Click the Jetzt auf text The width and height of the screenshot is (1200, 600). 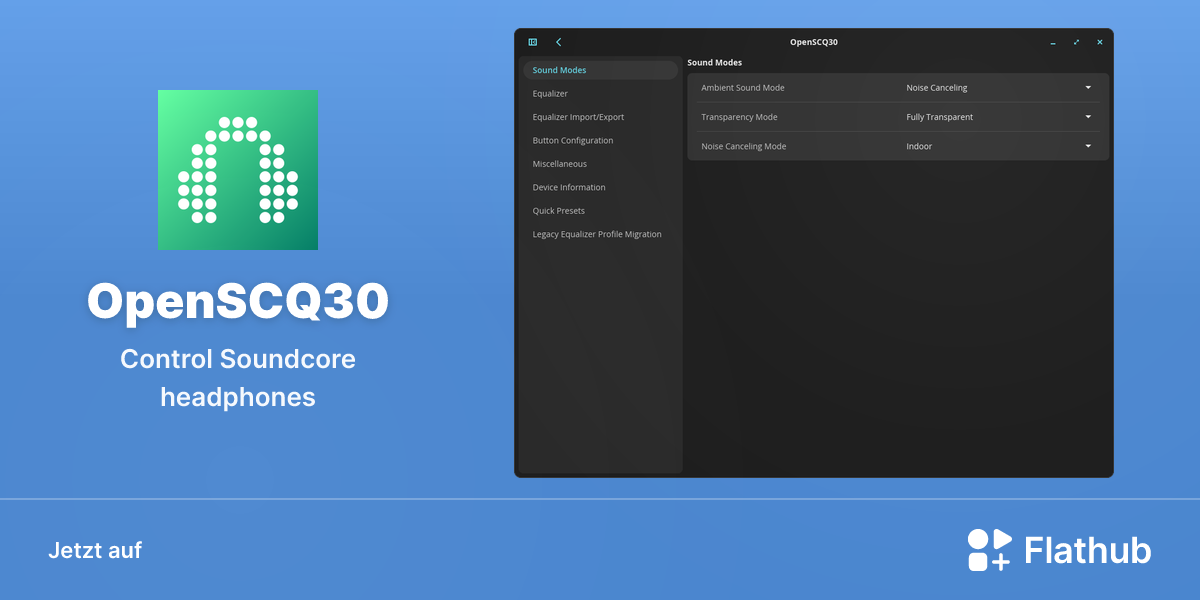tap(95, 550)
